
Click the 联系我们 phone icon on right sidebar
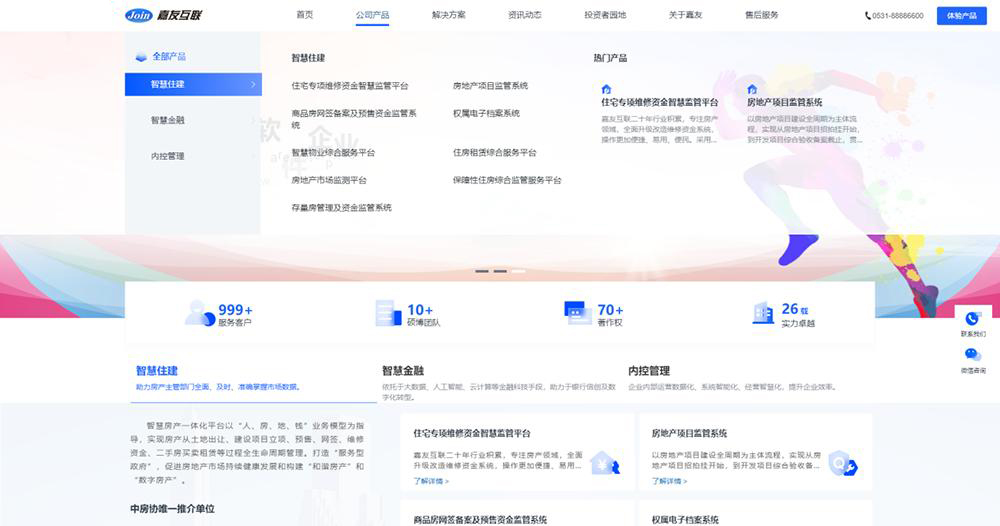[x=972, y=319]
